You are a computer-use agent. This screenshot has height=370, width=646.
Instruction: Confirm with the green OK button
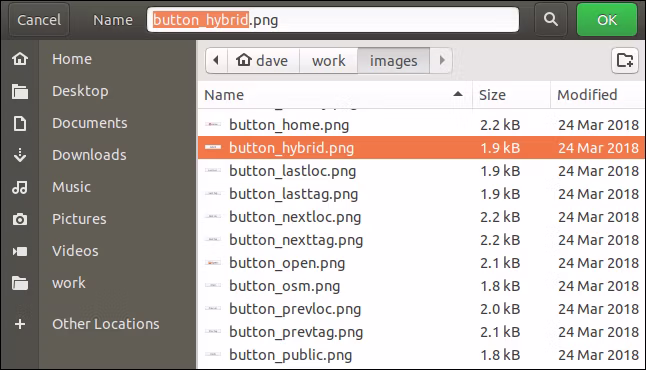click(x=607, y=20)
